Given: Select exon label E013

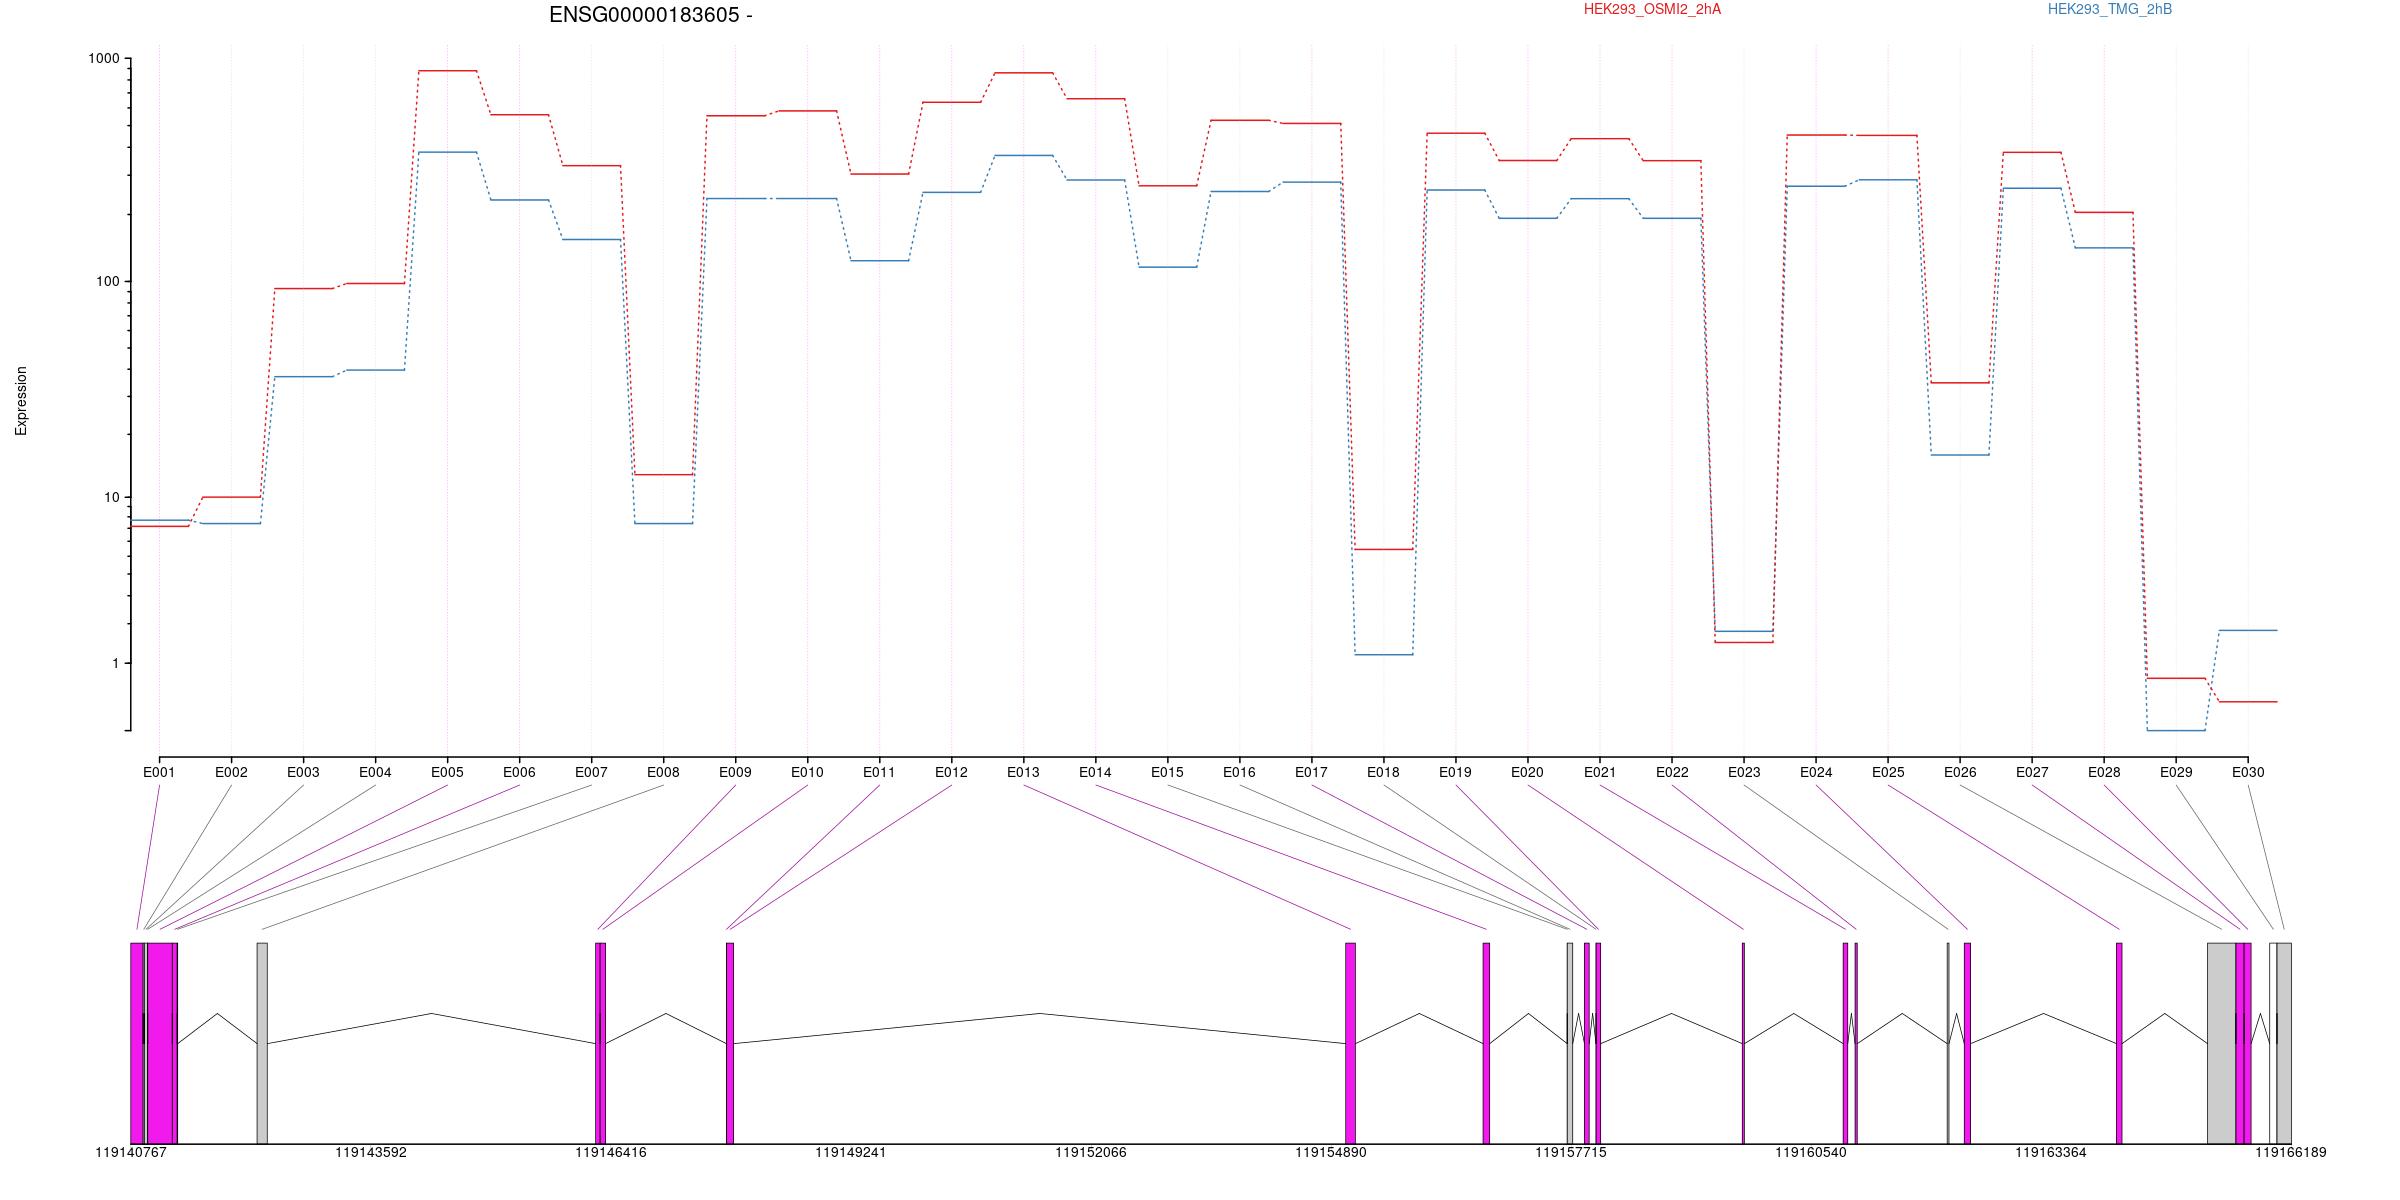Looking at the screenshot, I should pos(1023,772).
